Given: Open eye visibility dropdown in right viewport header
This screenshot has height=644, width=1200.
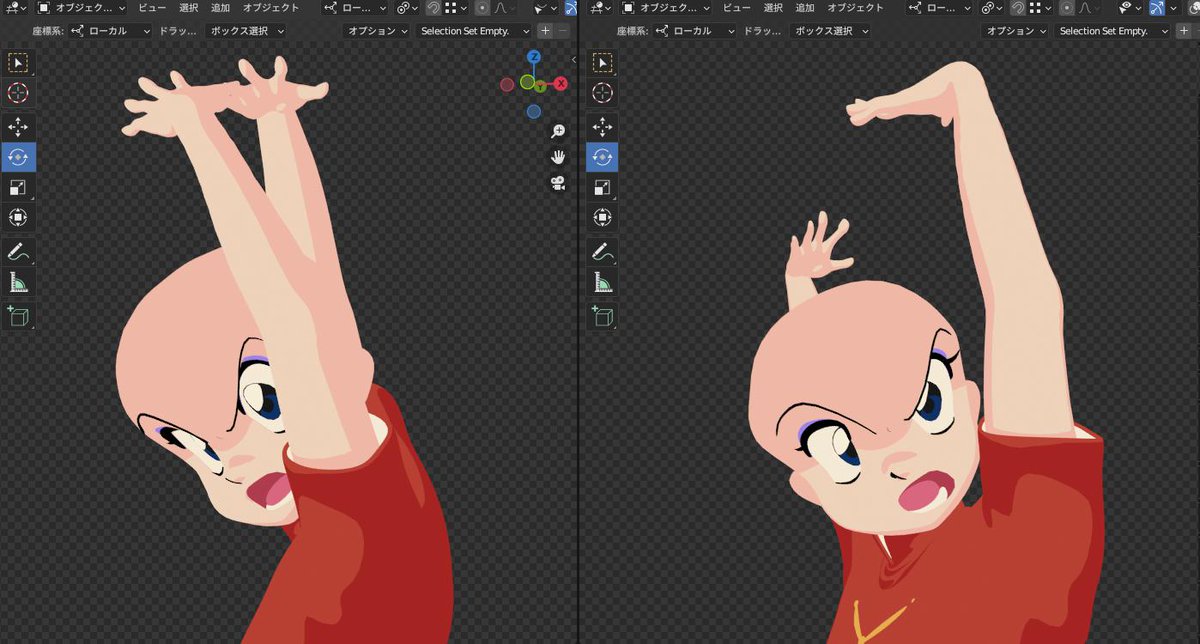Looking at the screenshot, I should tap(1130, 8).
